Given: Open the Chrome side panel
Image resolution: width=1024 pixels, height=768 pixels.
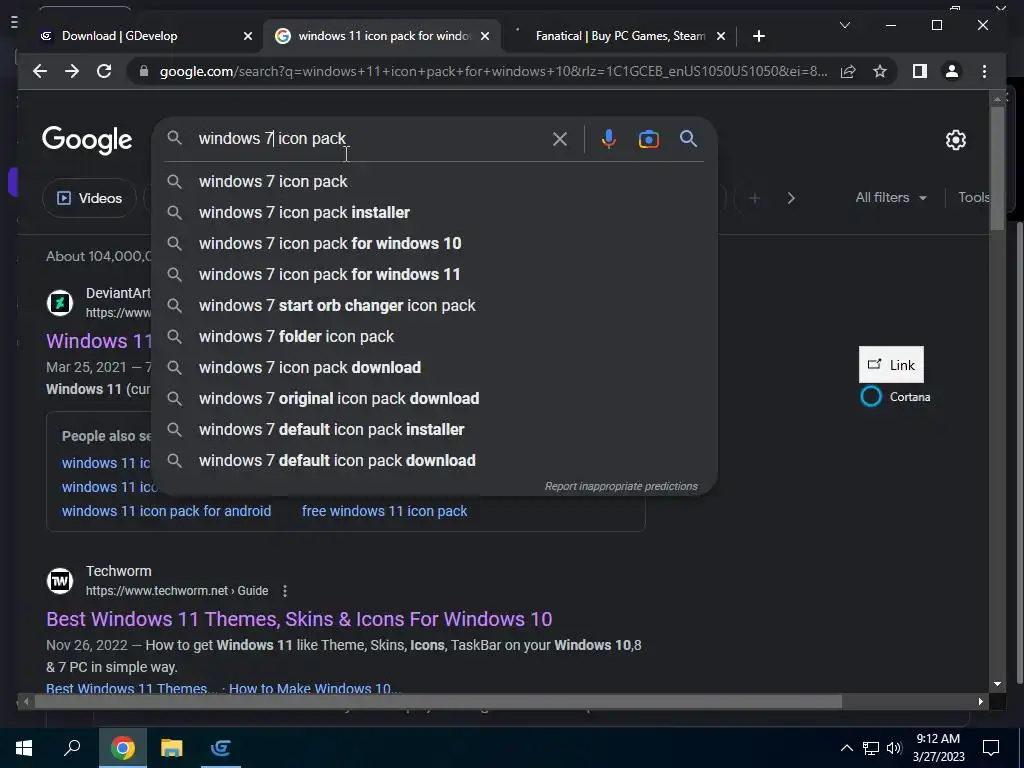Looking at the screenshot, I should coord(920,71).
